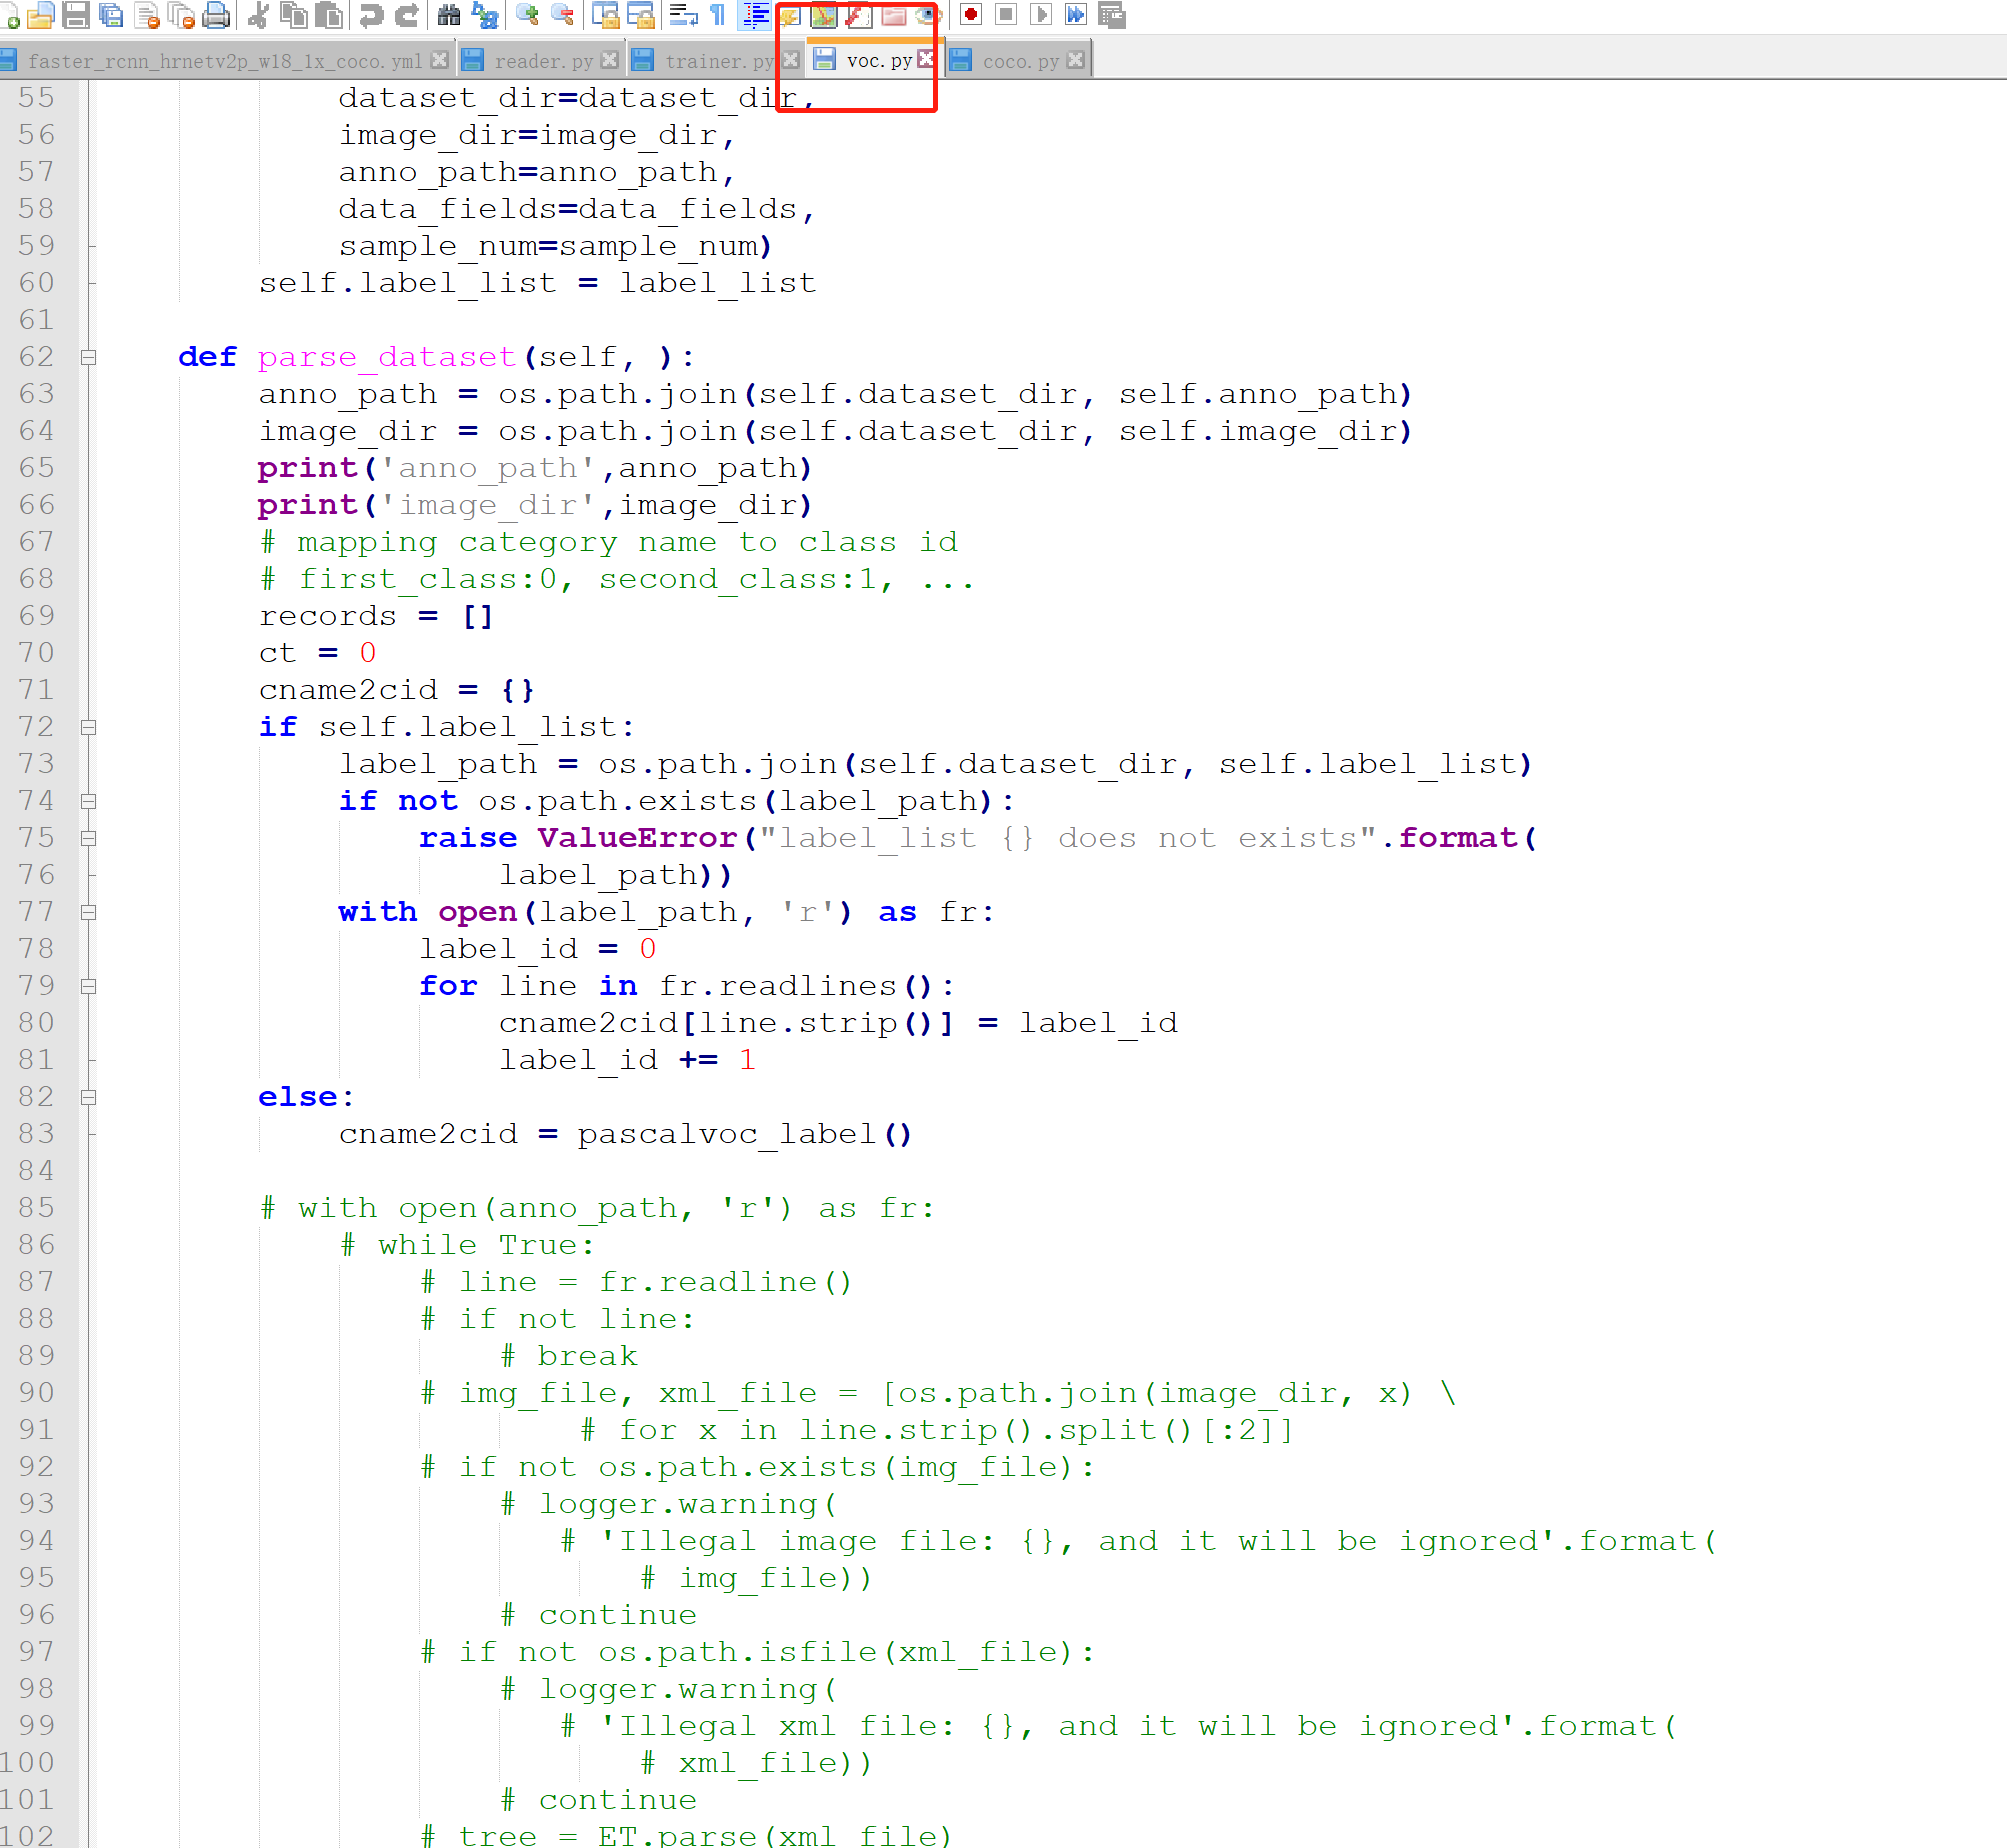Close the coco.py tab
The image size is (2007, 1848).
(1075, 61)
